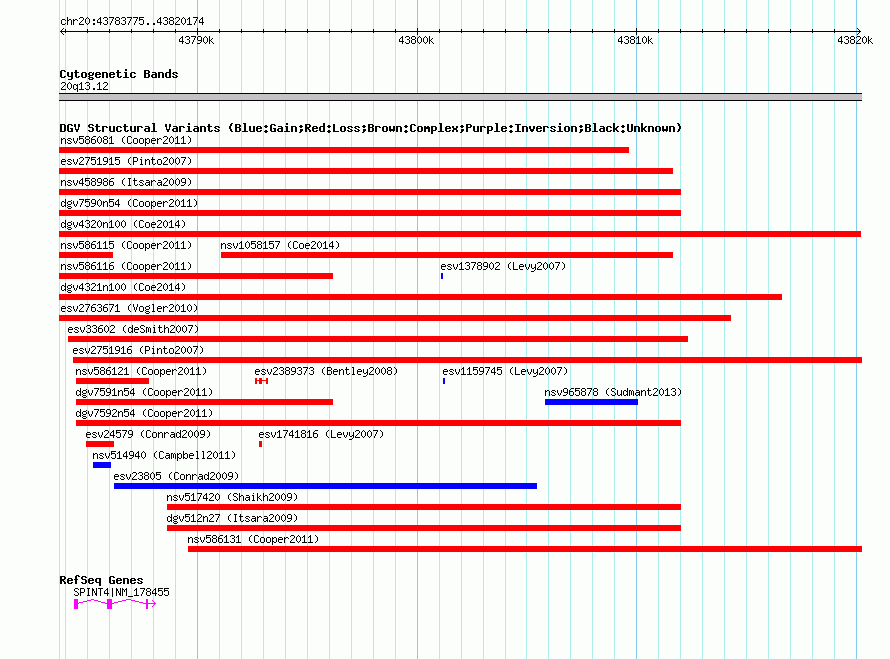
Task: Click the 43820k ruler tick label
Action: (x=855, y=40)
